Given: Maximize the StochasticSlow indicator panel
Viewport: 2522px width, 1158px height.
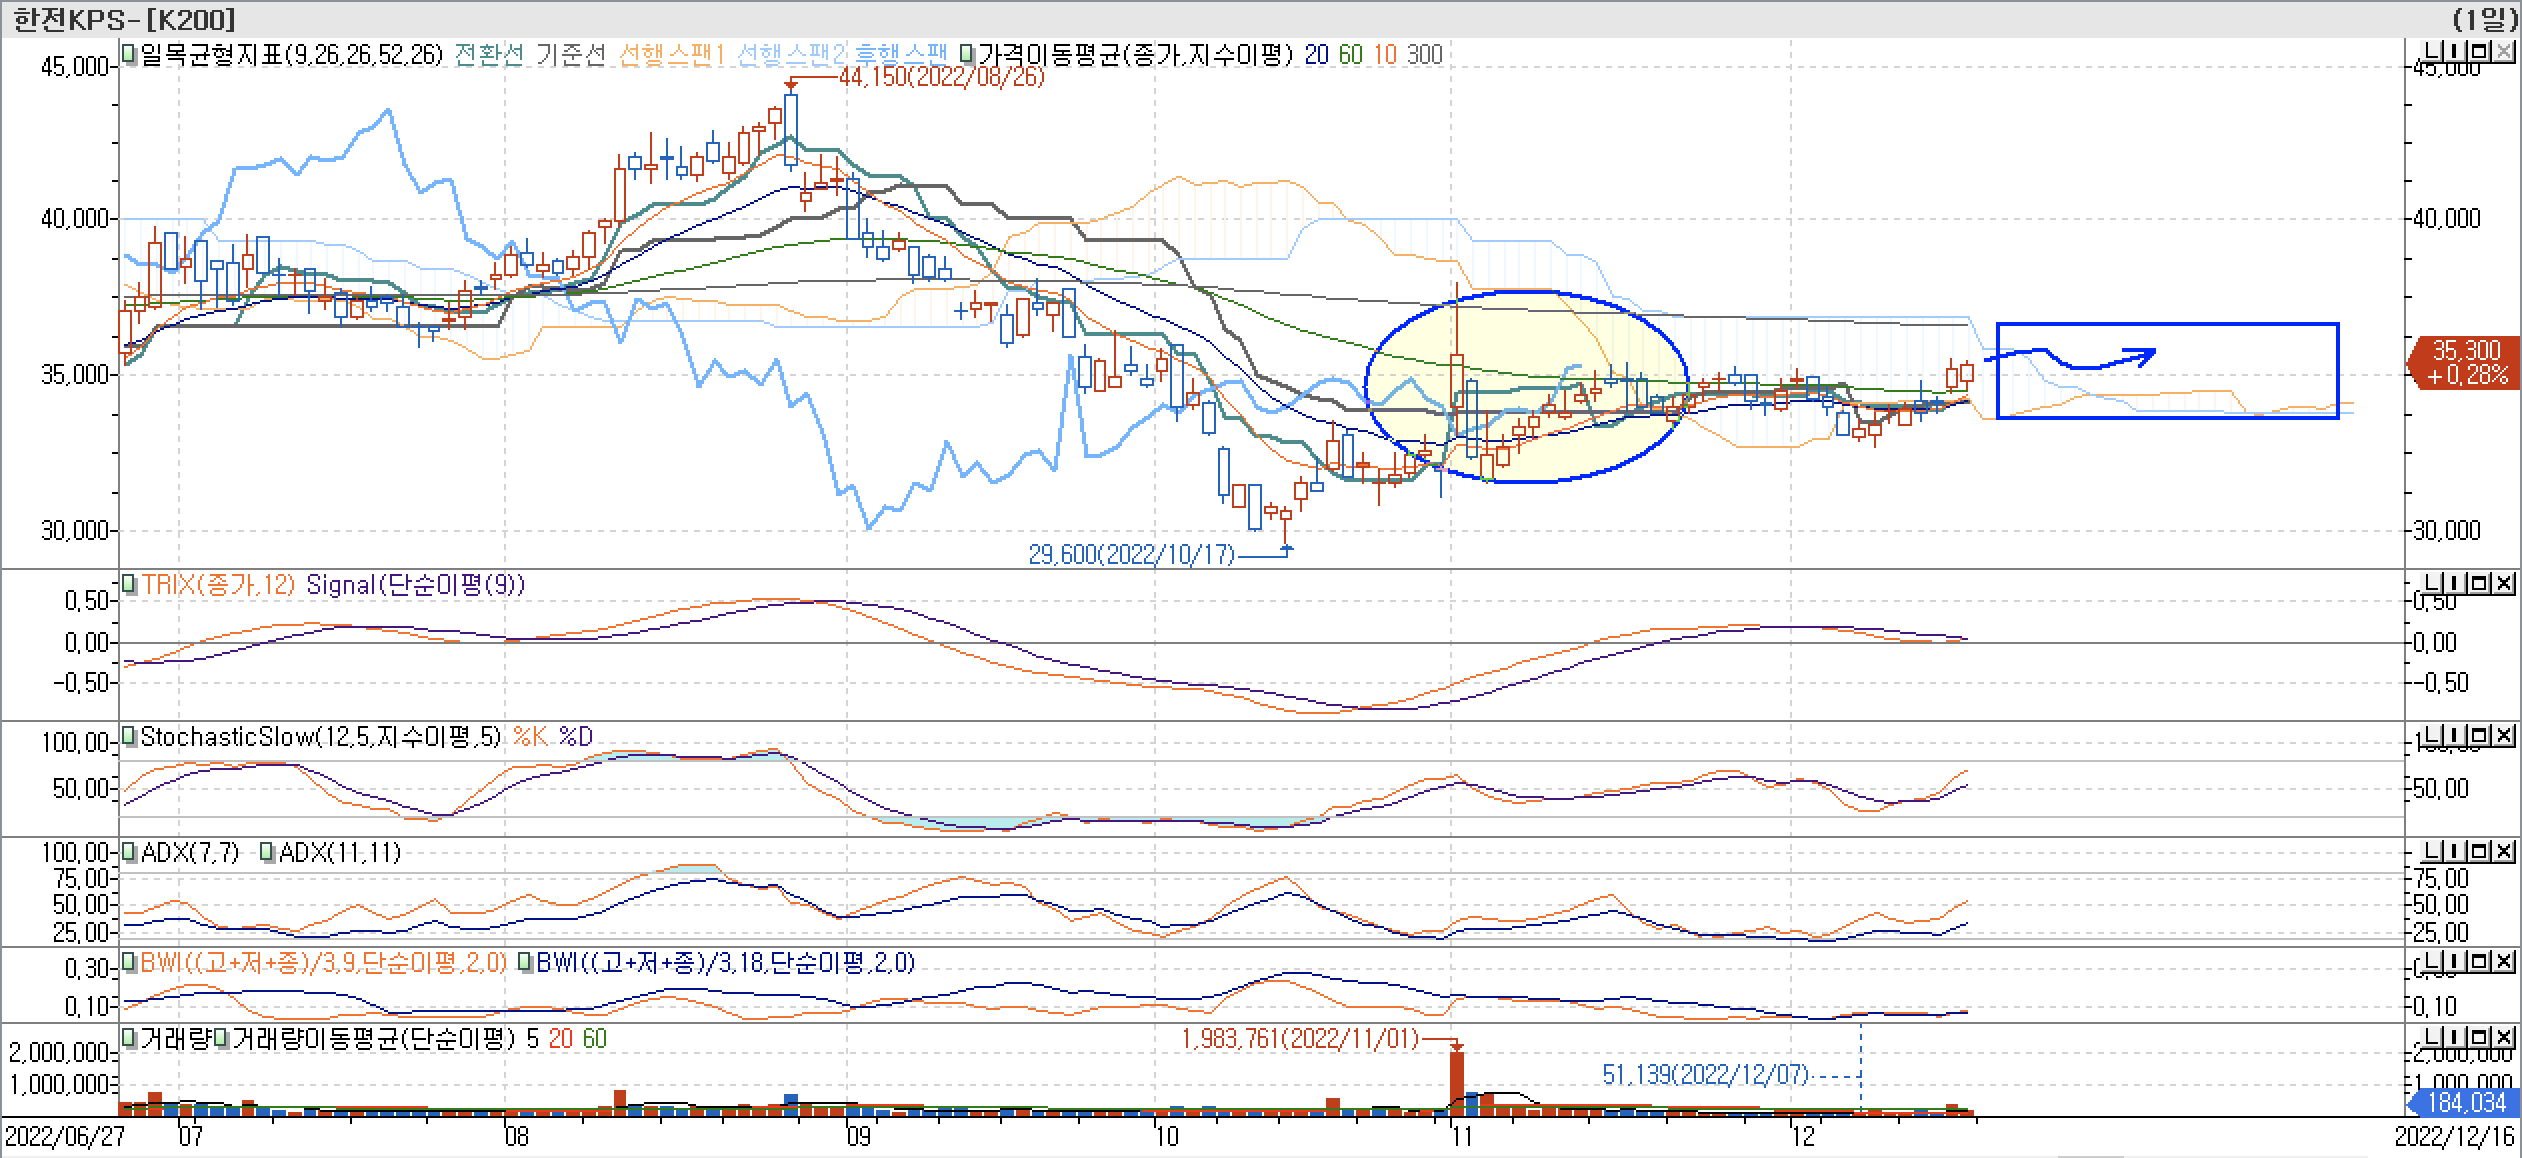Looking at the screenshot, I should [2477, 737].
